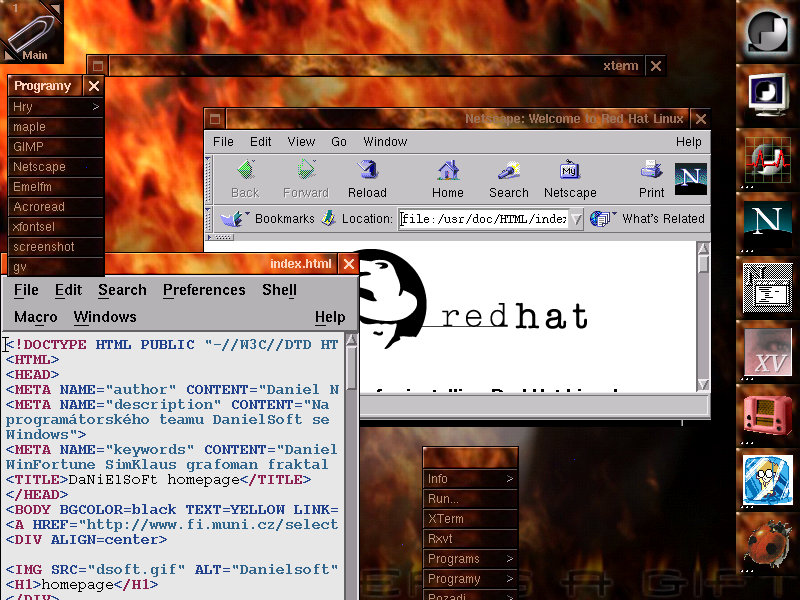Screen dimensions: 800x600
Task: Open the Window menu in Netscape
Action: point(385,141)
